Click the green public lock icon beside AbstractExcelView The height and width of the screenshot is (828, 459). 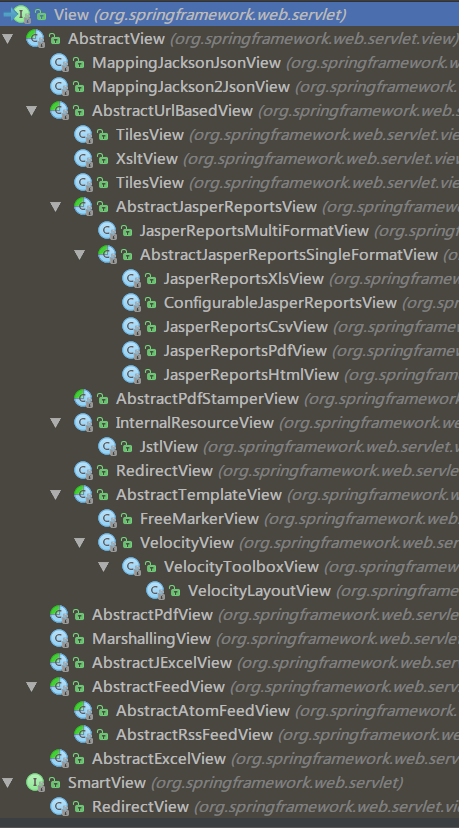(79, 759)
